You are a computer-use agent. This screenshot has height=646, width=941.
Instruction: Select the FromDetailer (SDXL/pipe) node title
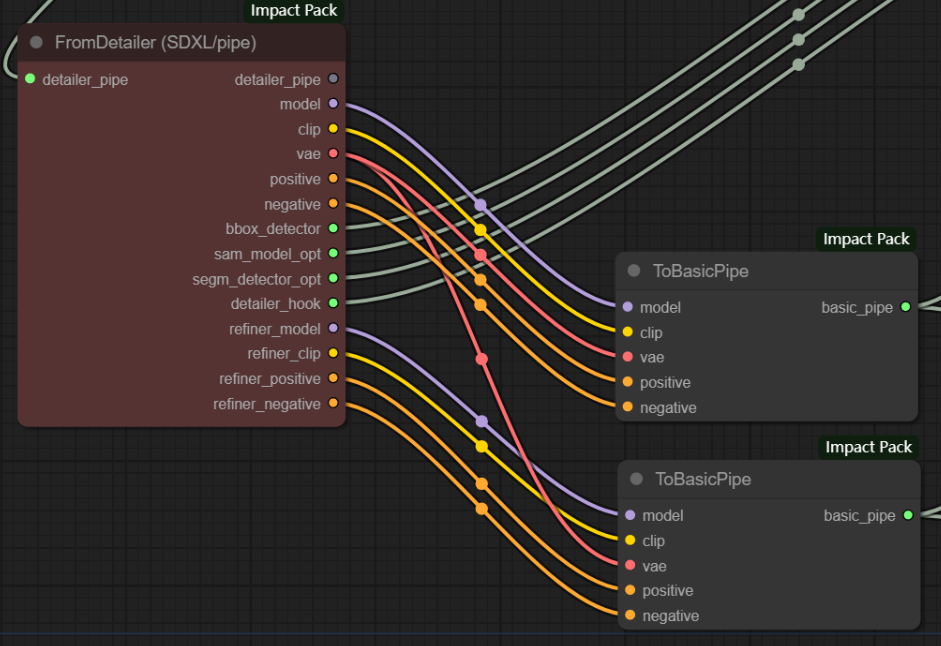pyautogui.click(x=156, y=42)
